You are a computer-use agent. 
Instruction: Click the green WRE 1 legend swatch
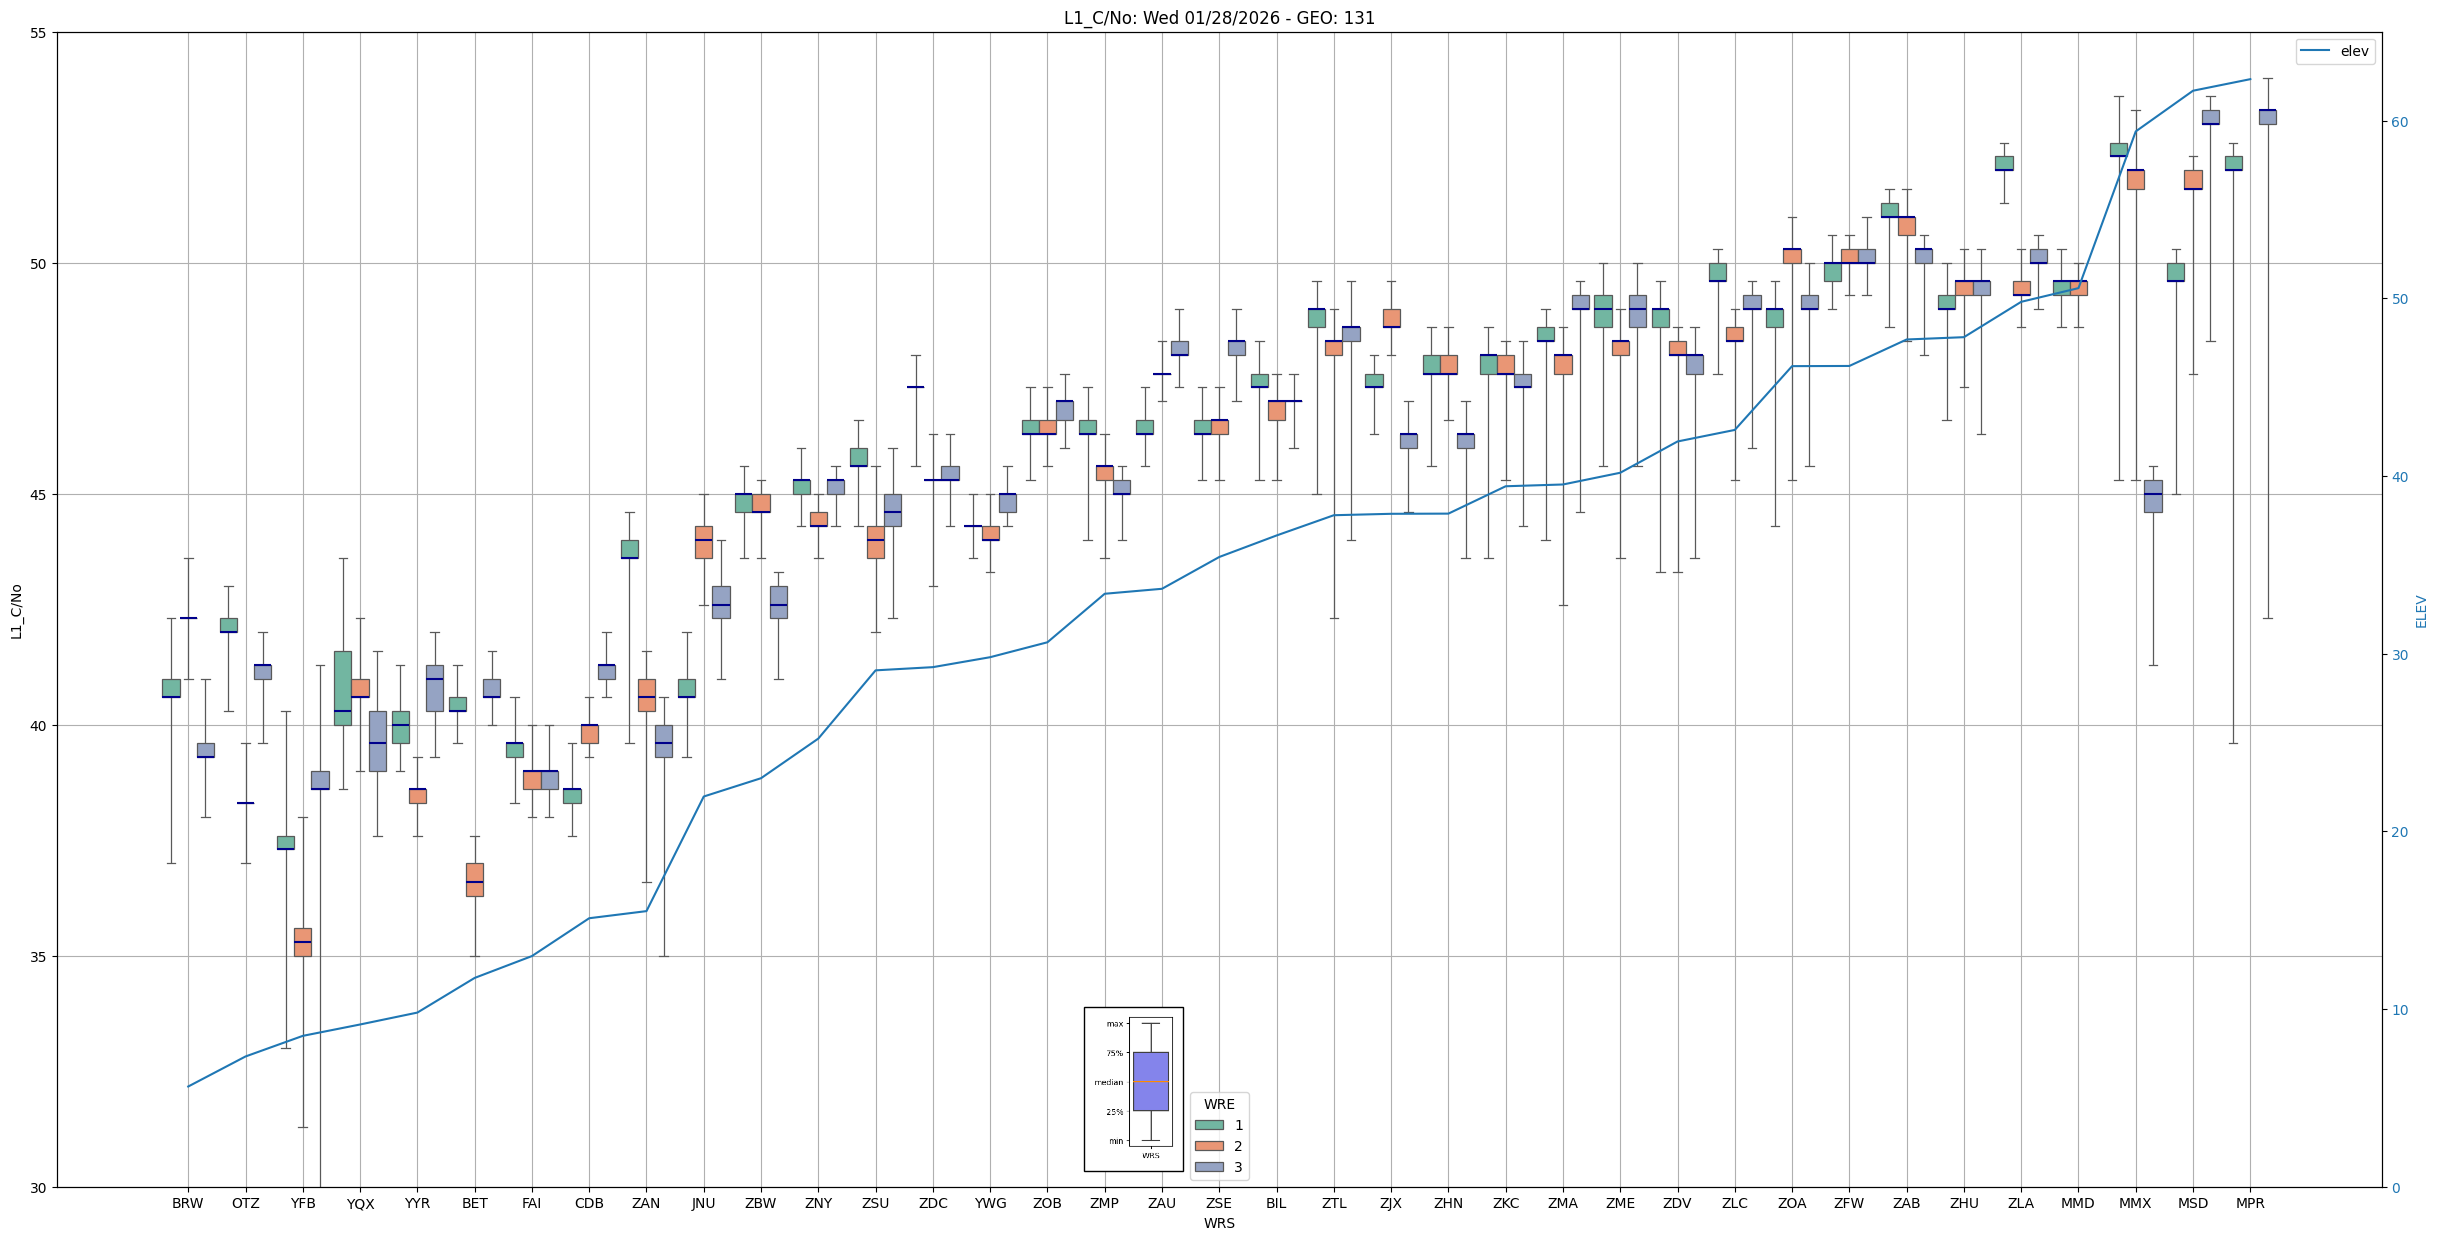1208,1125
